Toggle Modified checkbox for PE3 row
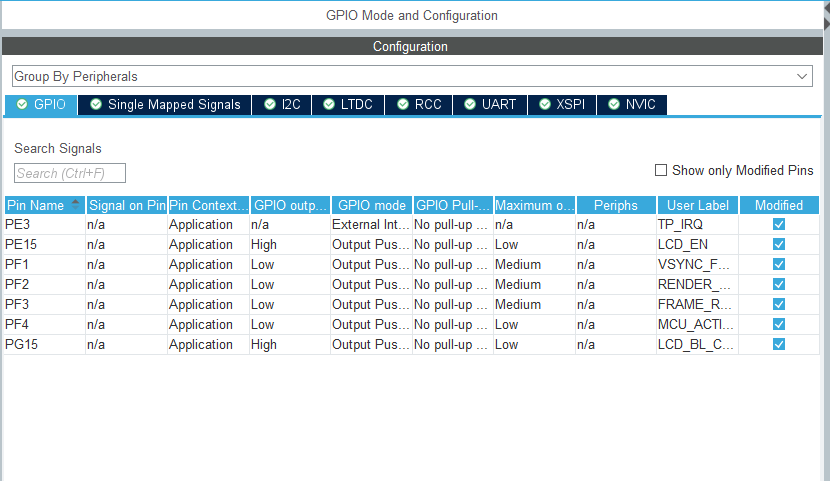The width and height of the screenshot is (830, 481). click(779, 224)
